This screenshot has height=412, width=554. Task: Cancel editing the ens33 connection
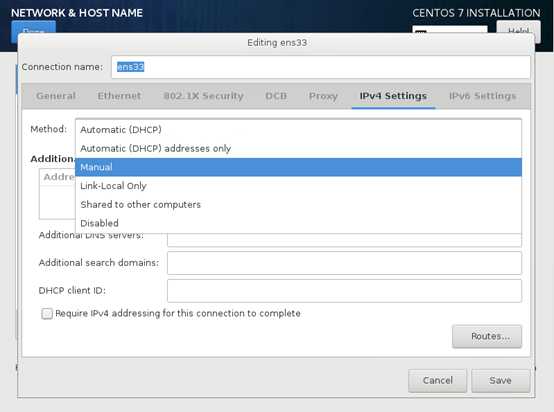coord(437,381)
